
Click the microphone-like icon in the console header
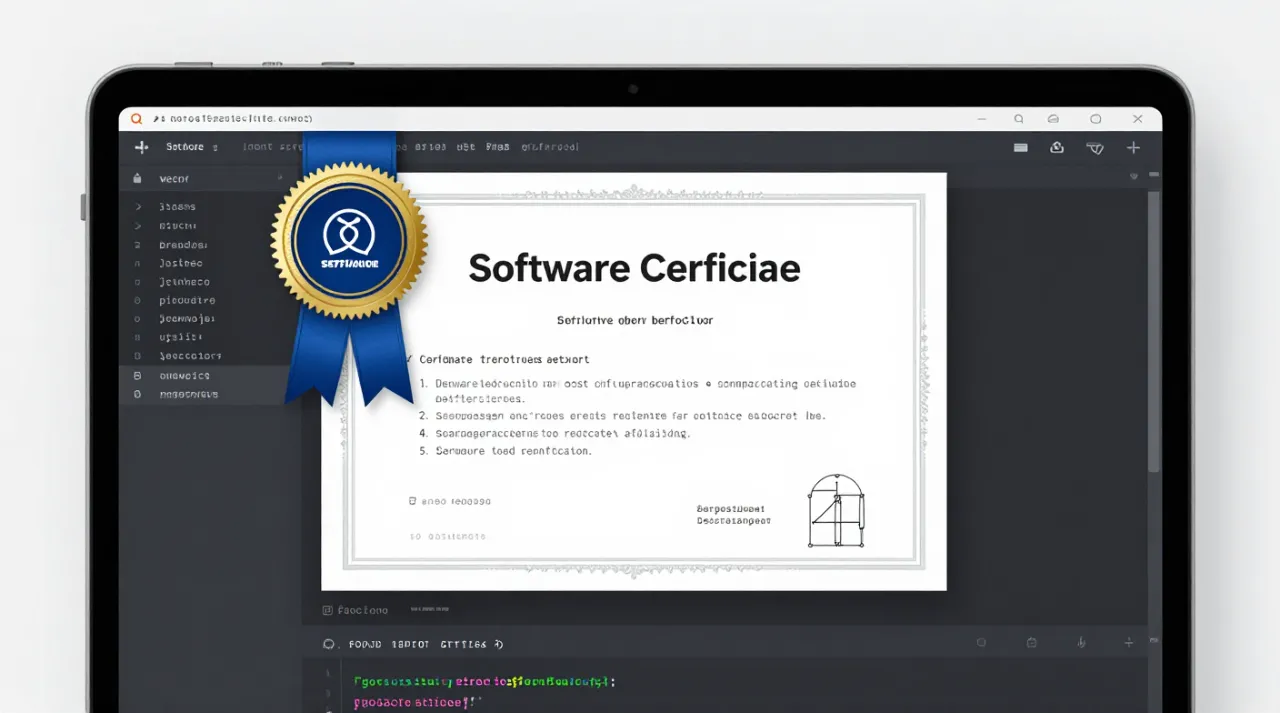[x=1081, y=643]
